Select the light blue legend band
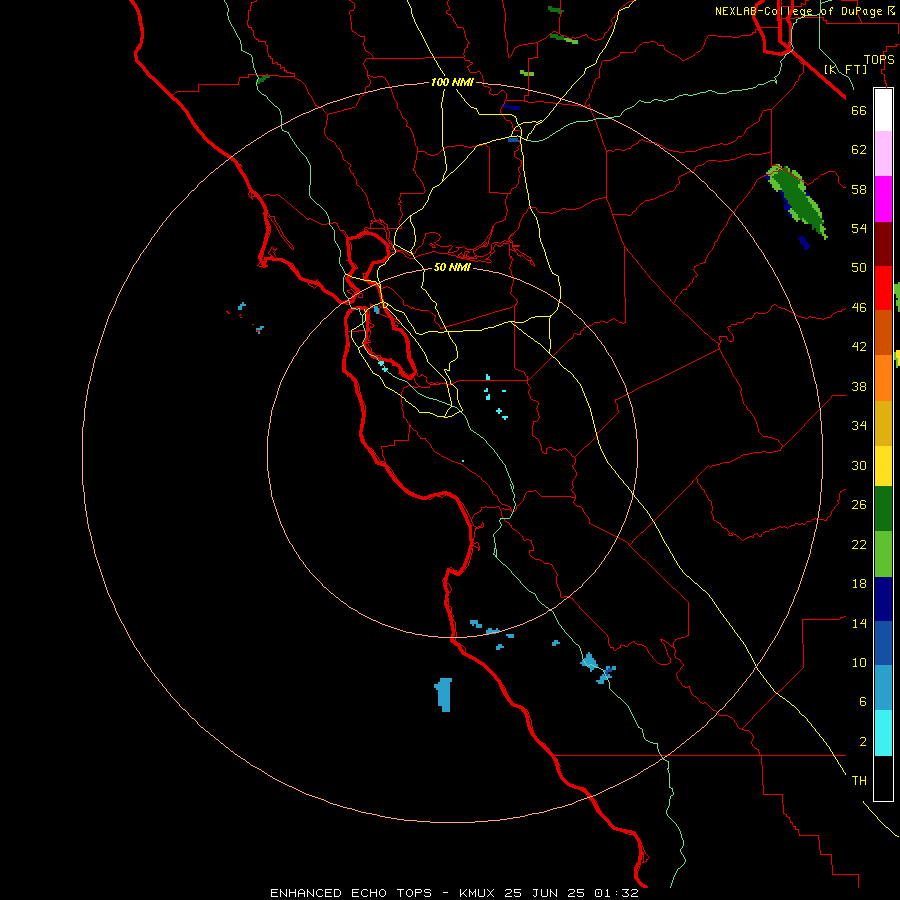Screen dimensions: 900x900 [883, 688]
